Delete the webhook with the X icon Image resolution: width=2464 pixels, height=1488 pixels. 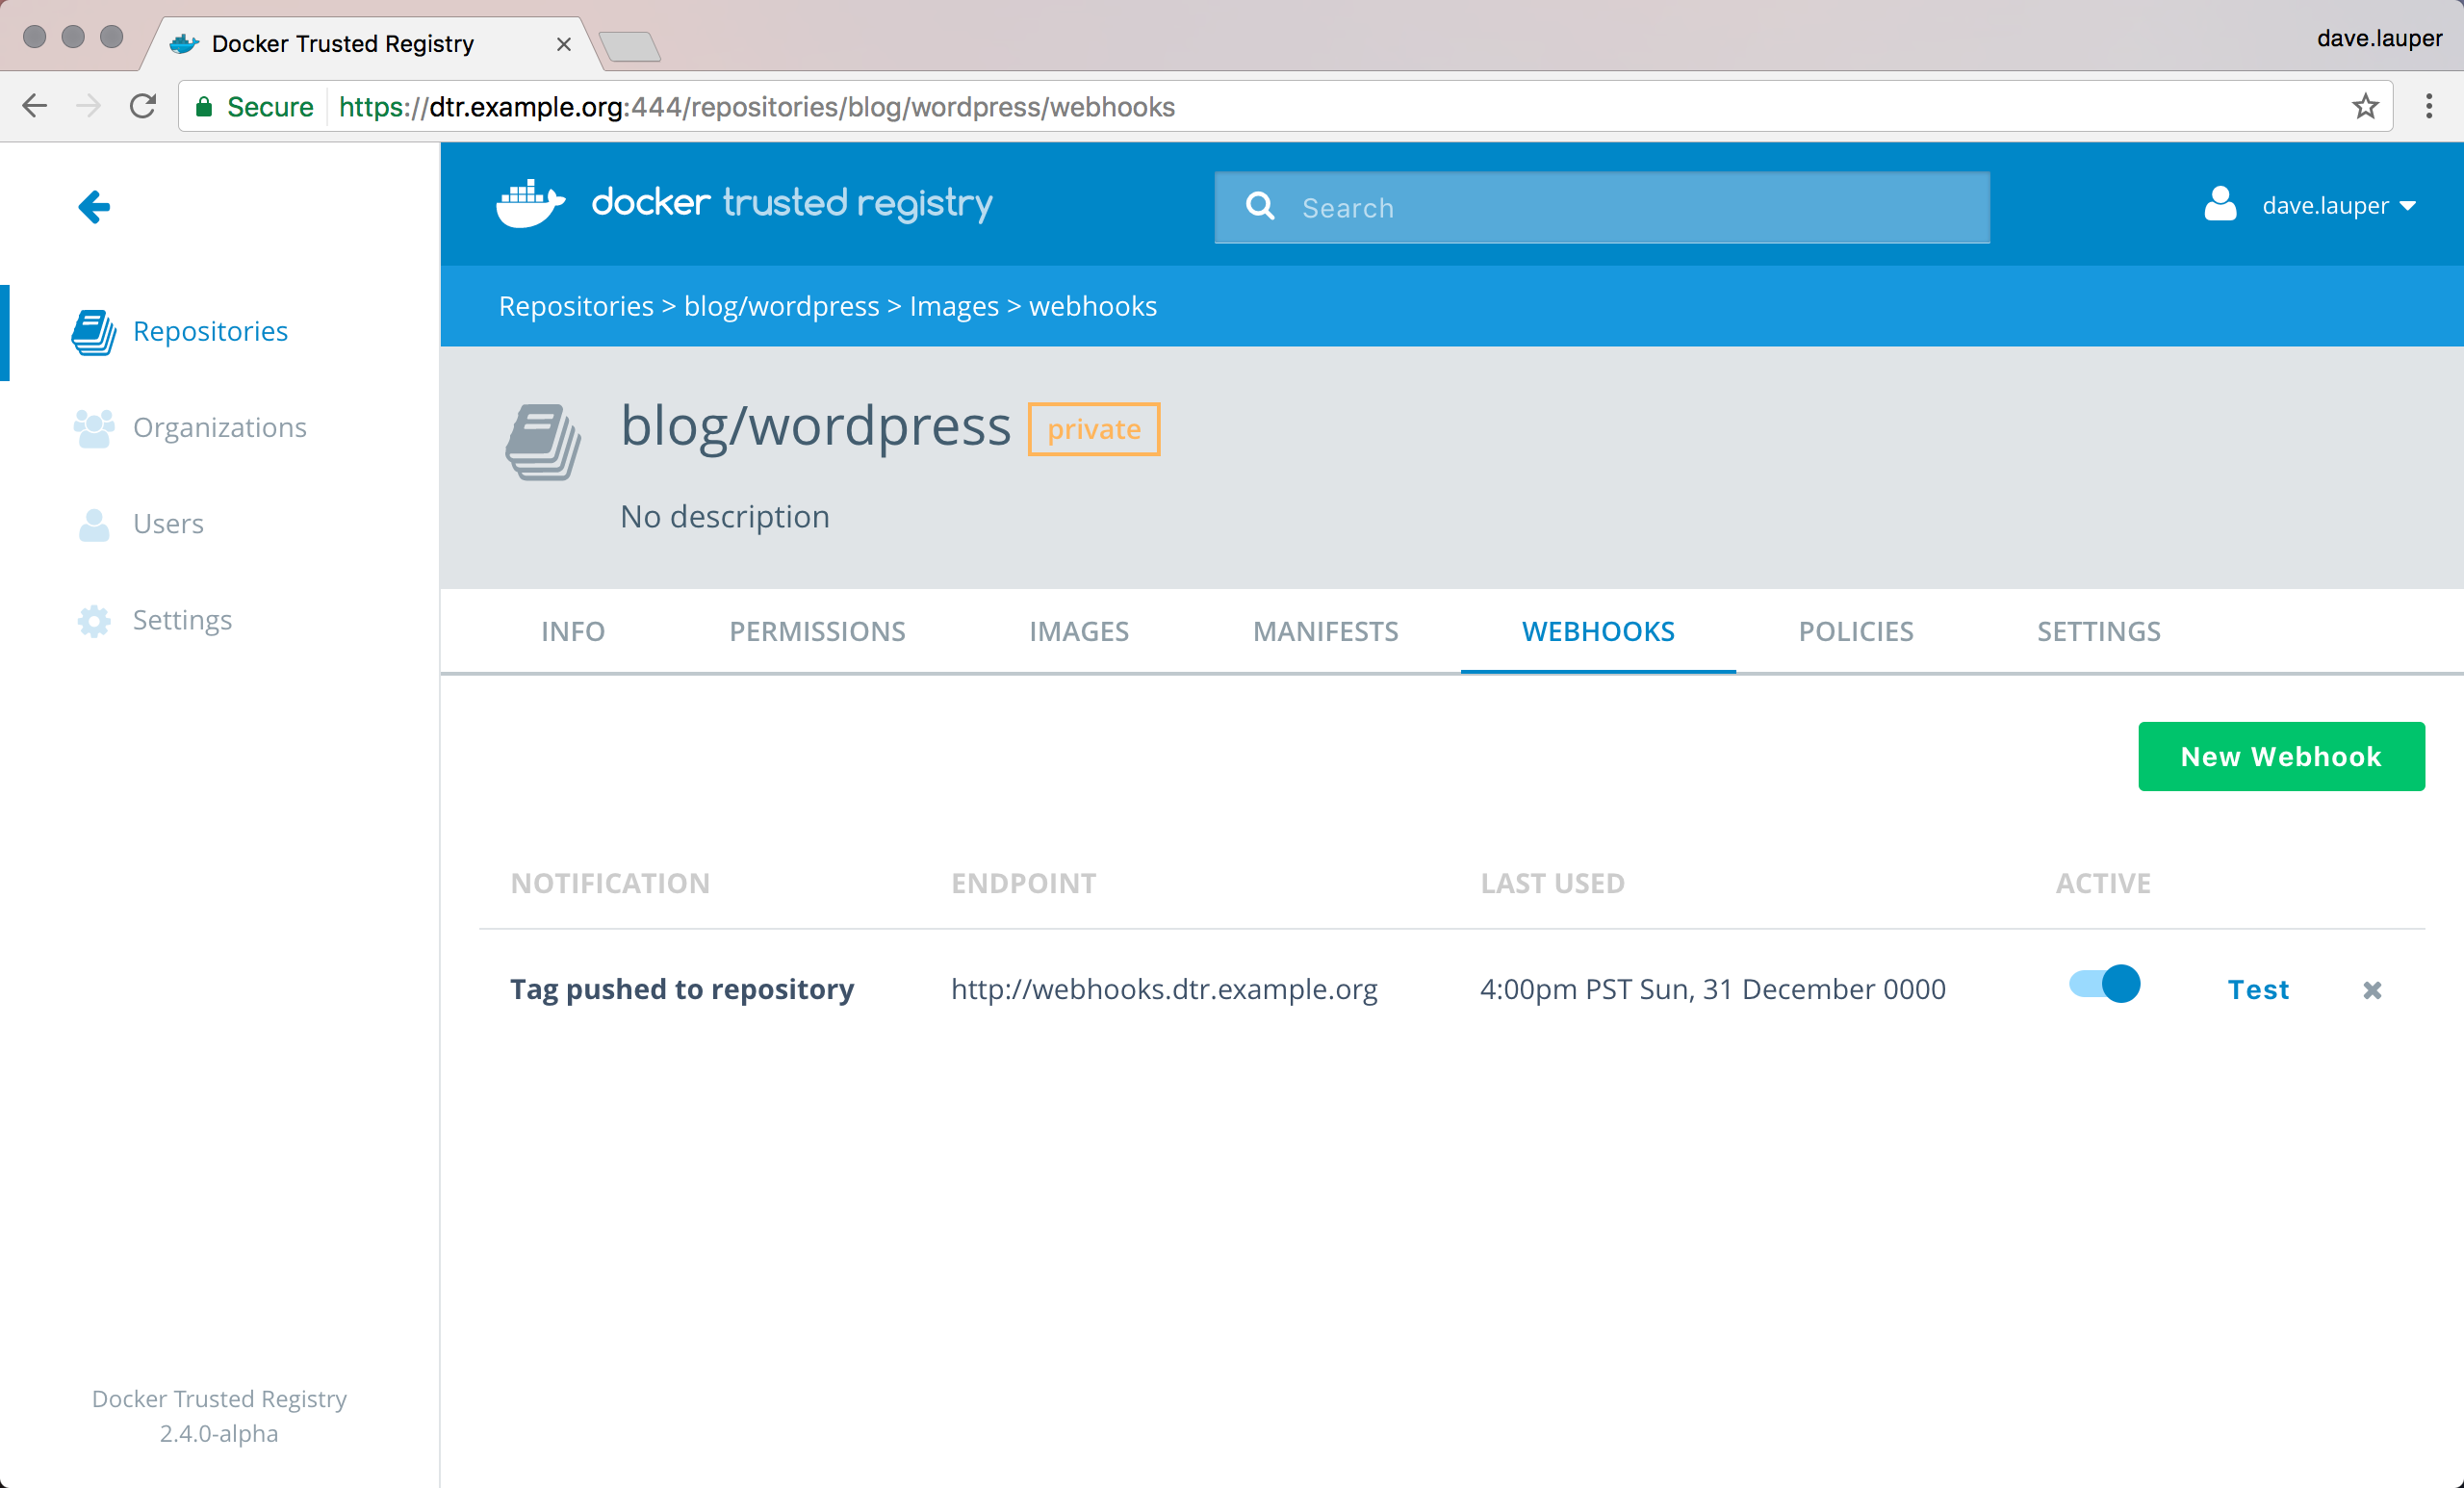point(2371,990)
